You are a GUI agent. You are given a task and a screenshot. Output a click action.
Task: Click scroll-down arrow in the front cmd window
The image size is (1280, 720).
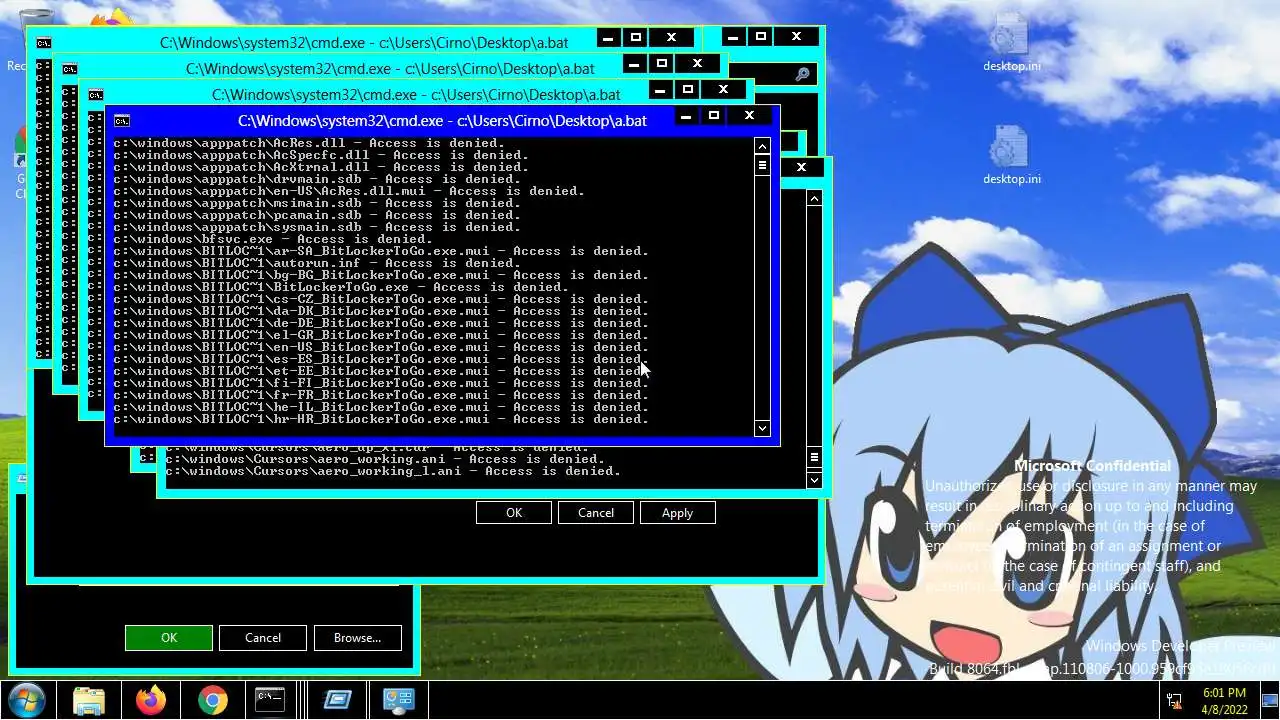coord(762,428)
